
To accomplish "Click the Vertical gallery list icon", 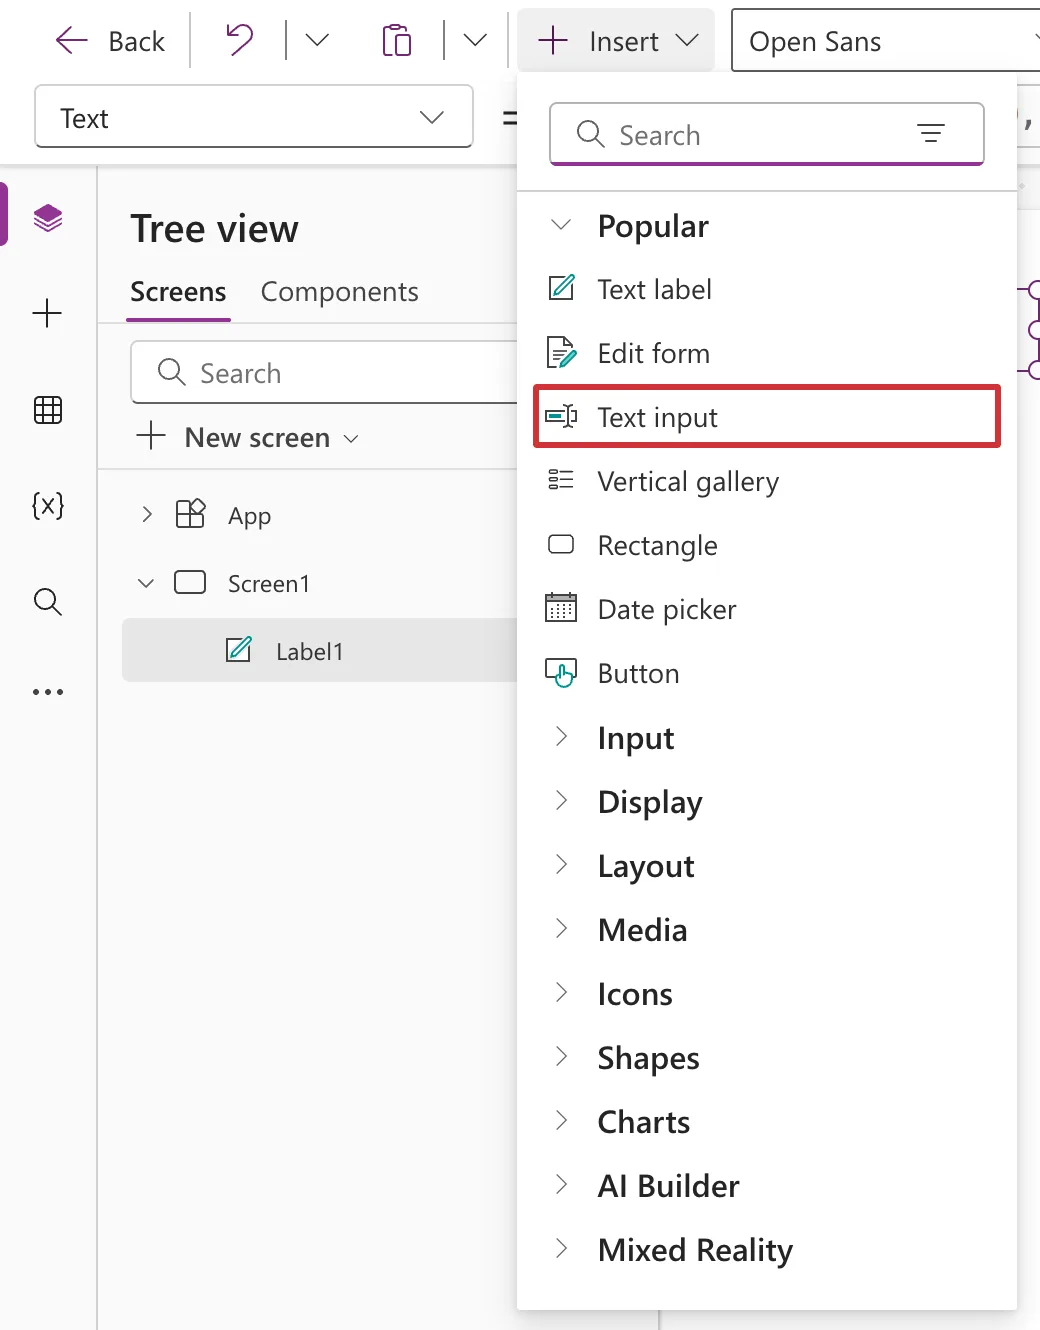I will [x=561, y=480].
